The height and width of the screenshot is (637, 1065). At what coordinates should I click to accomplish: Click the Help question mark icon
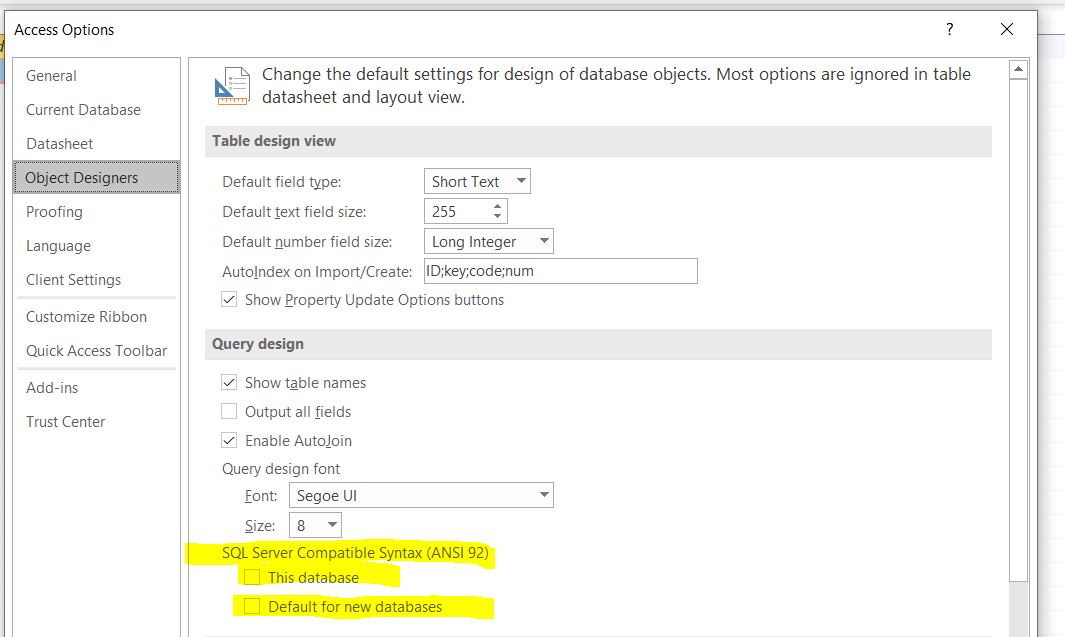949,30
